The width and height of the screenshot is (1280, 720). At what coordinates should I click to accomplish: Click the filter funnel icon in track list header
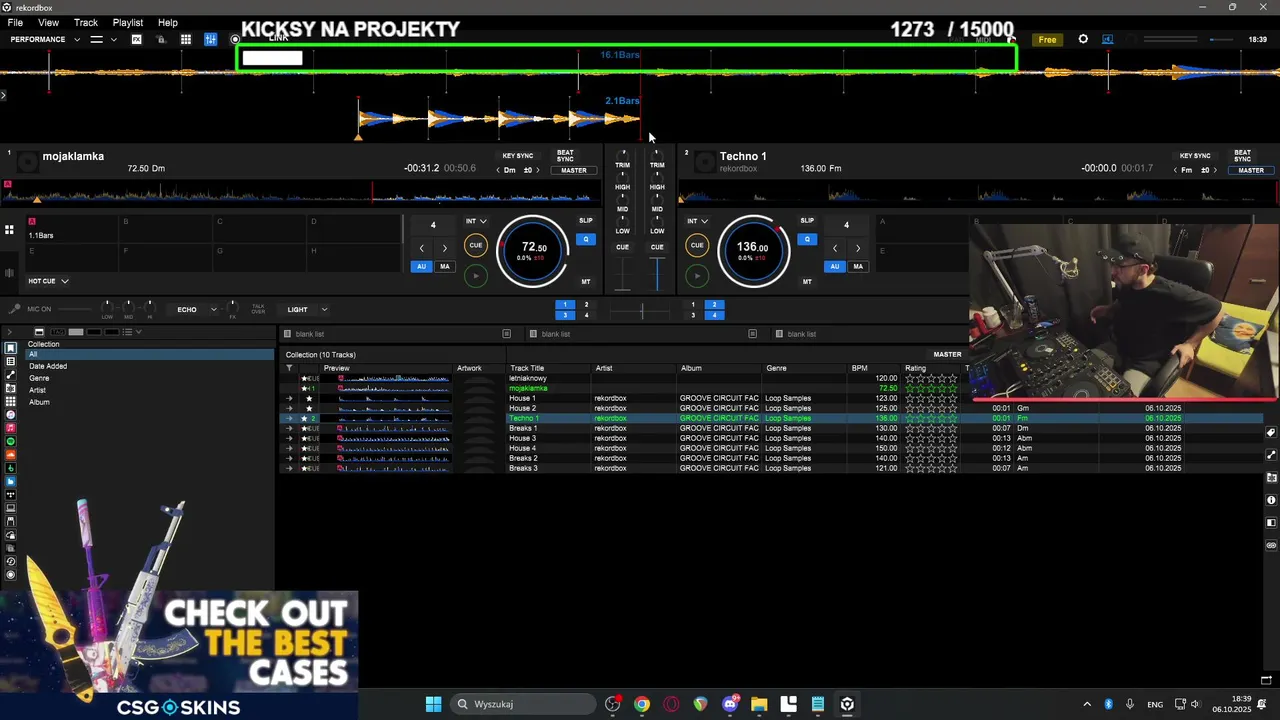coord(289,368)
